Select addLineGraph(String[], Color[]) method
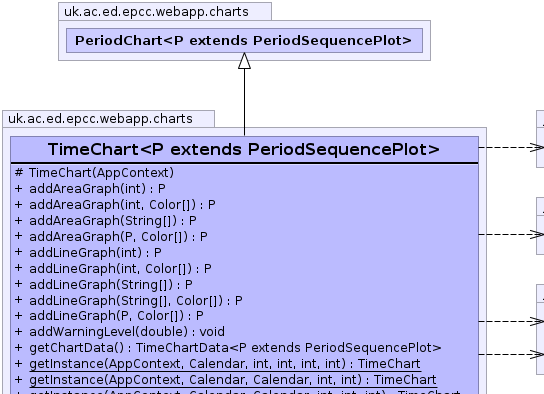This screenshot has width=544, height=394. coord(129,300)
